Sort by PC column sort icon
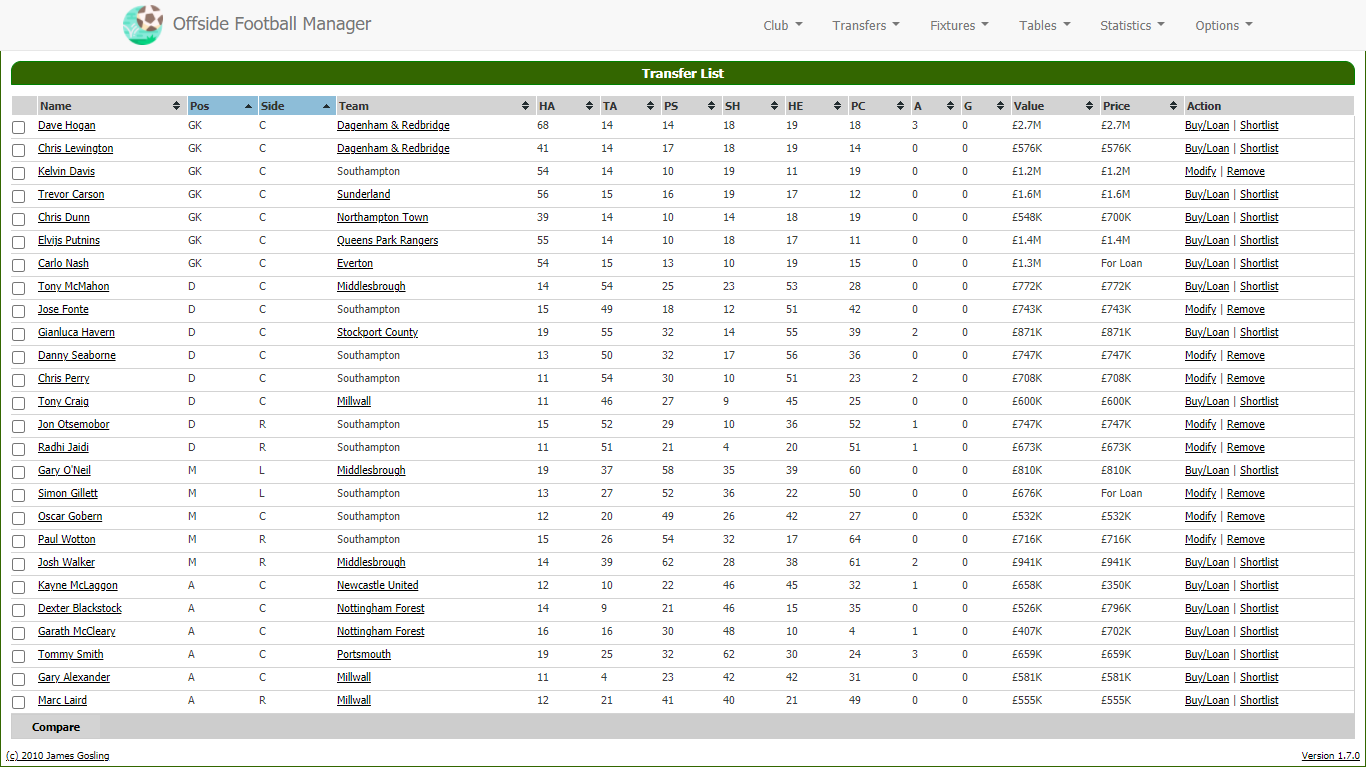Viewport: 1366px width, 768px height. [x=899, y=106]
